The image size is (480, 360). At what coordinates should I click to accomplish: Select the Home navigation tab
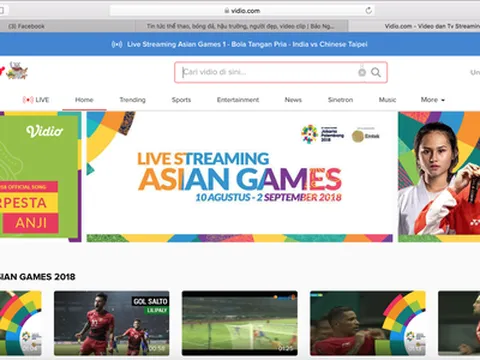coord(84,100)
